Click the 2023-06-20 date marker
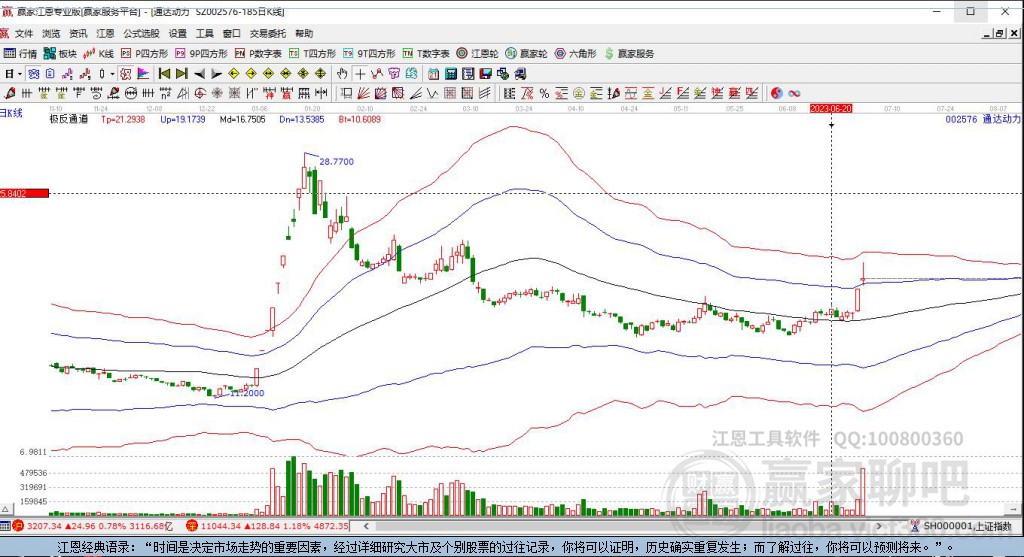The image size is (1024, 557). click(831, 108)
